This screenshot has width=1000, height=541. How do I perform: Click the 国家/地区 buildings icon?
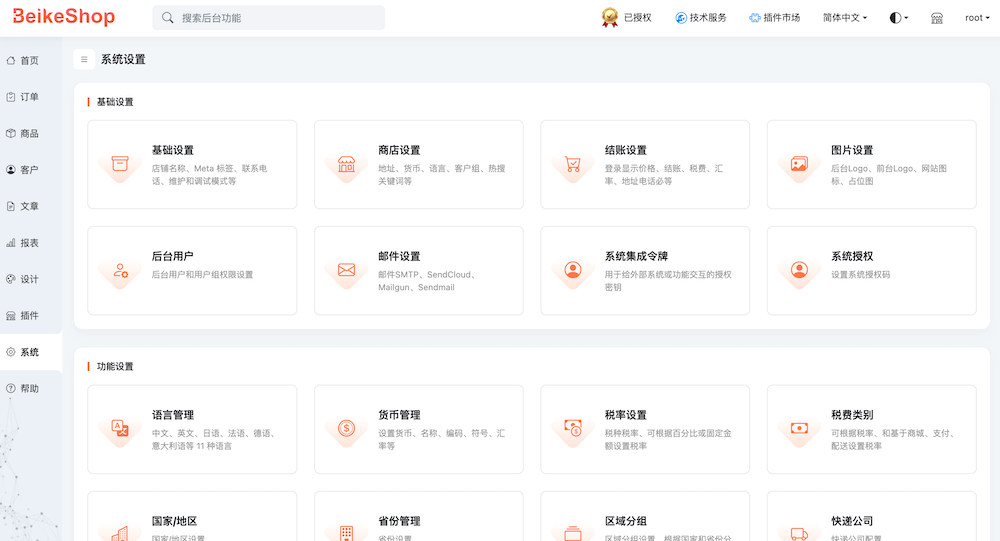[120, 534]
